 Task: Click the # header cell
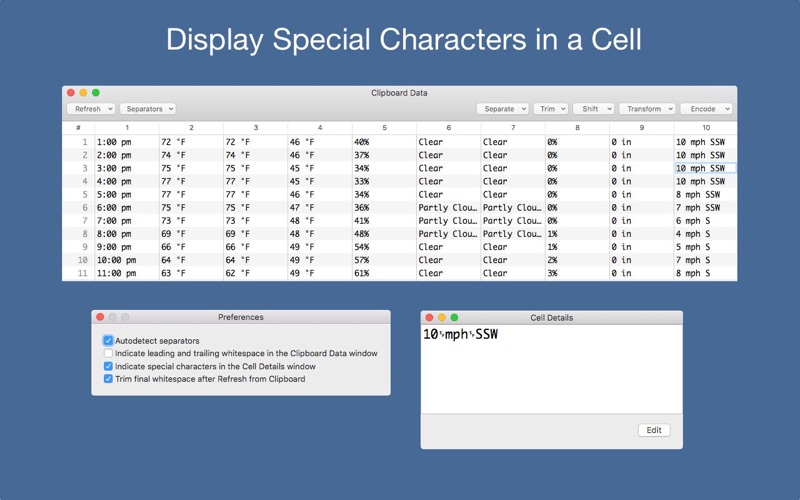pos(78,128)
